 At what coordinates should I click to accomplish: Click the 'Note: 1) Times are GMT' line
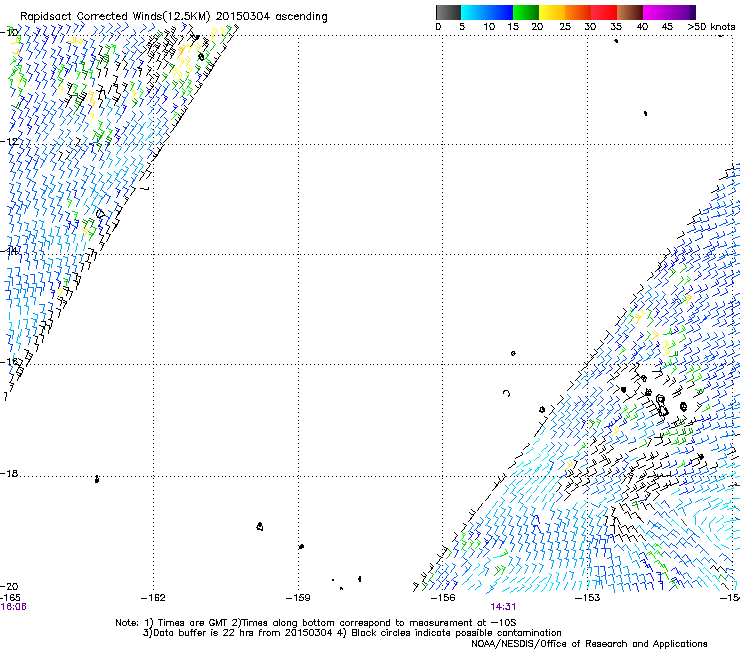[x=315, y=623]
